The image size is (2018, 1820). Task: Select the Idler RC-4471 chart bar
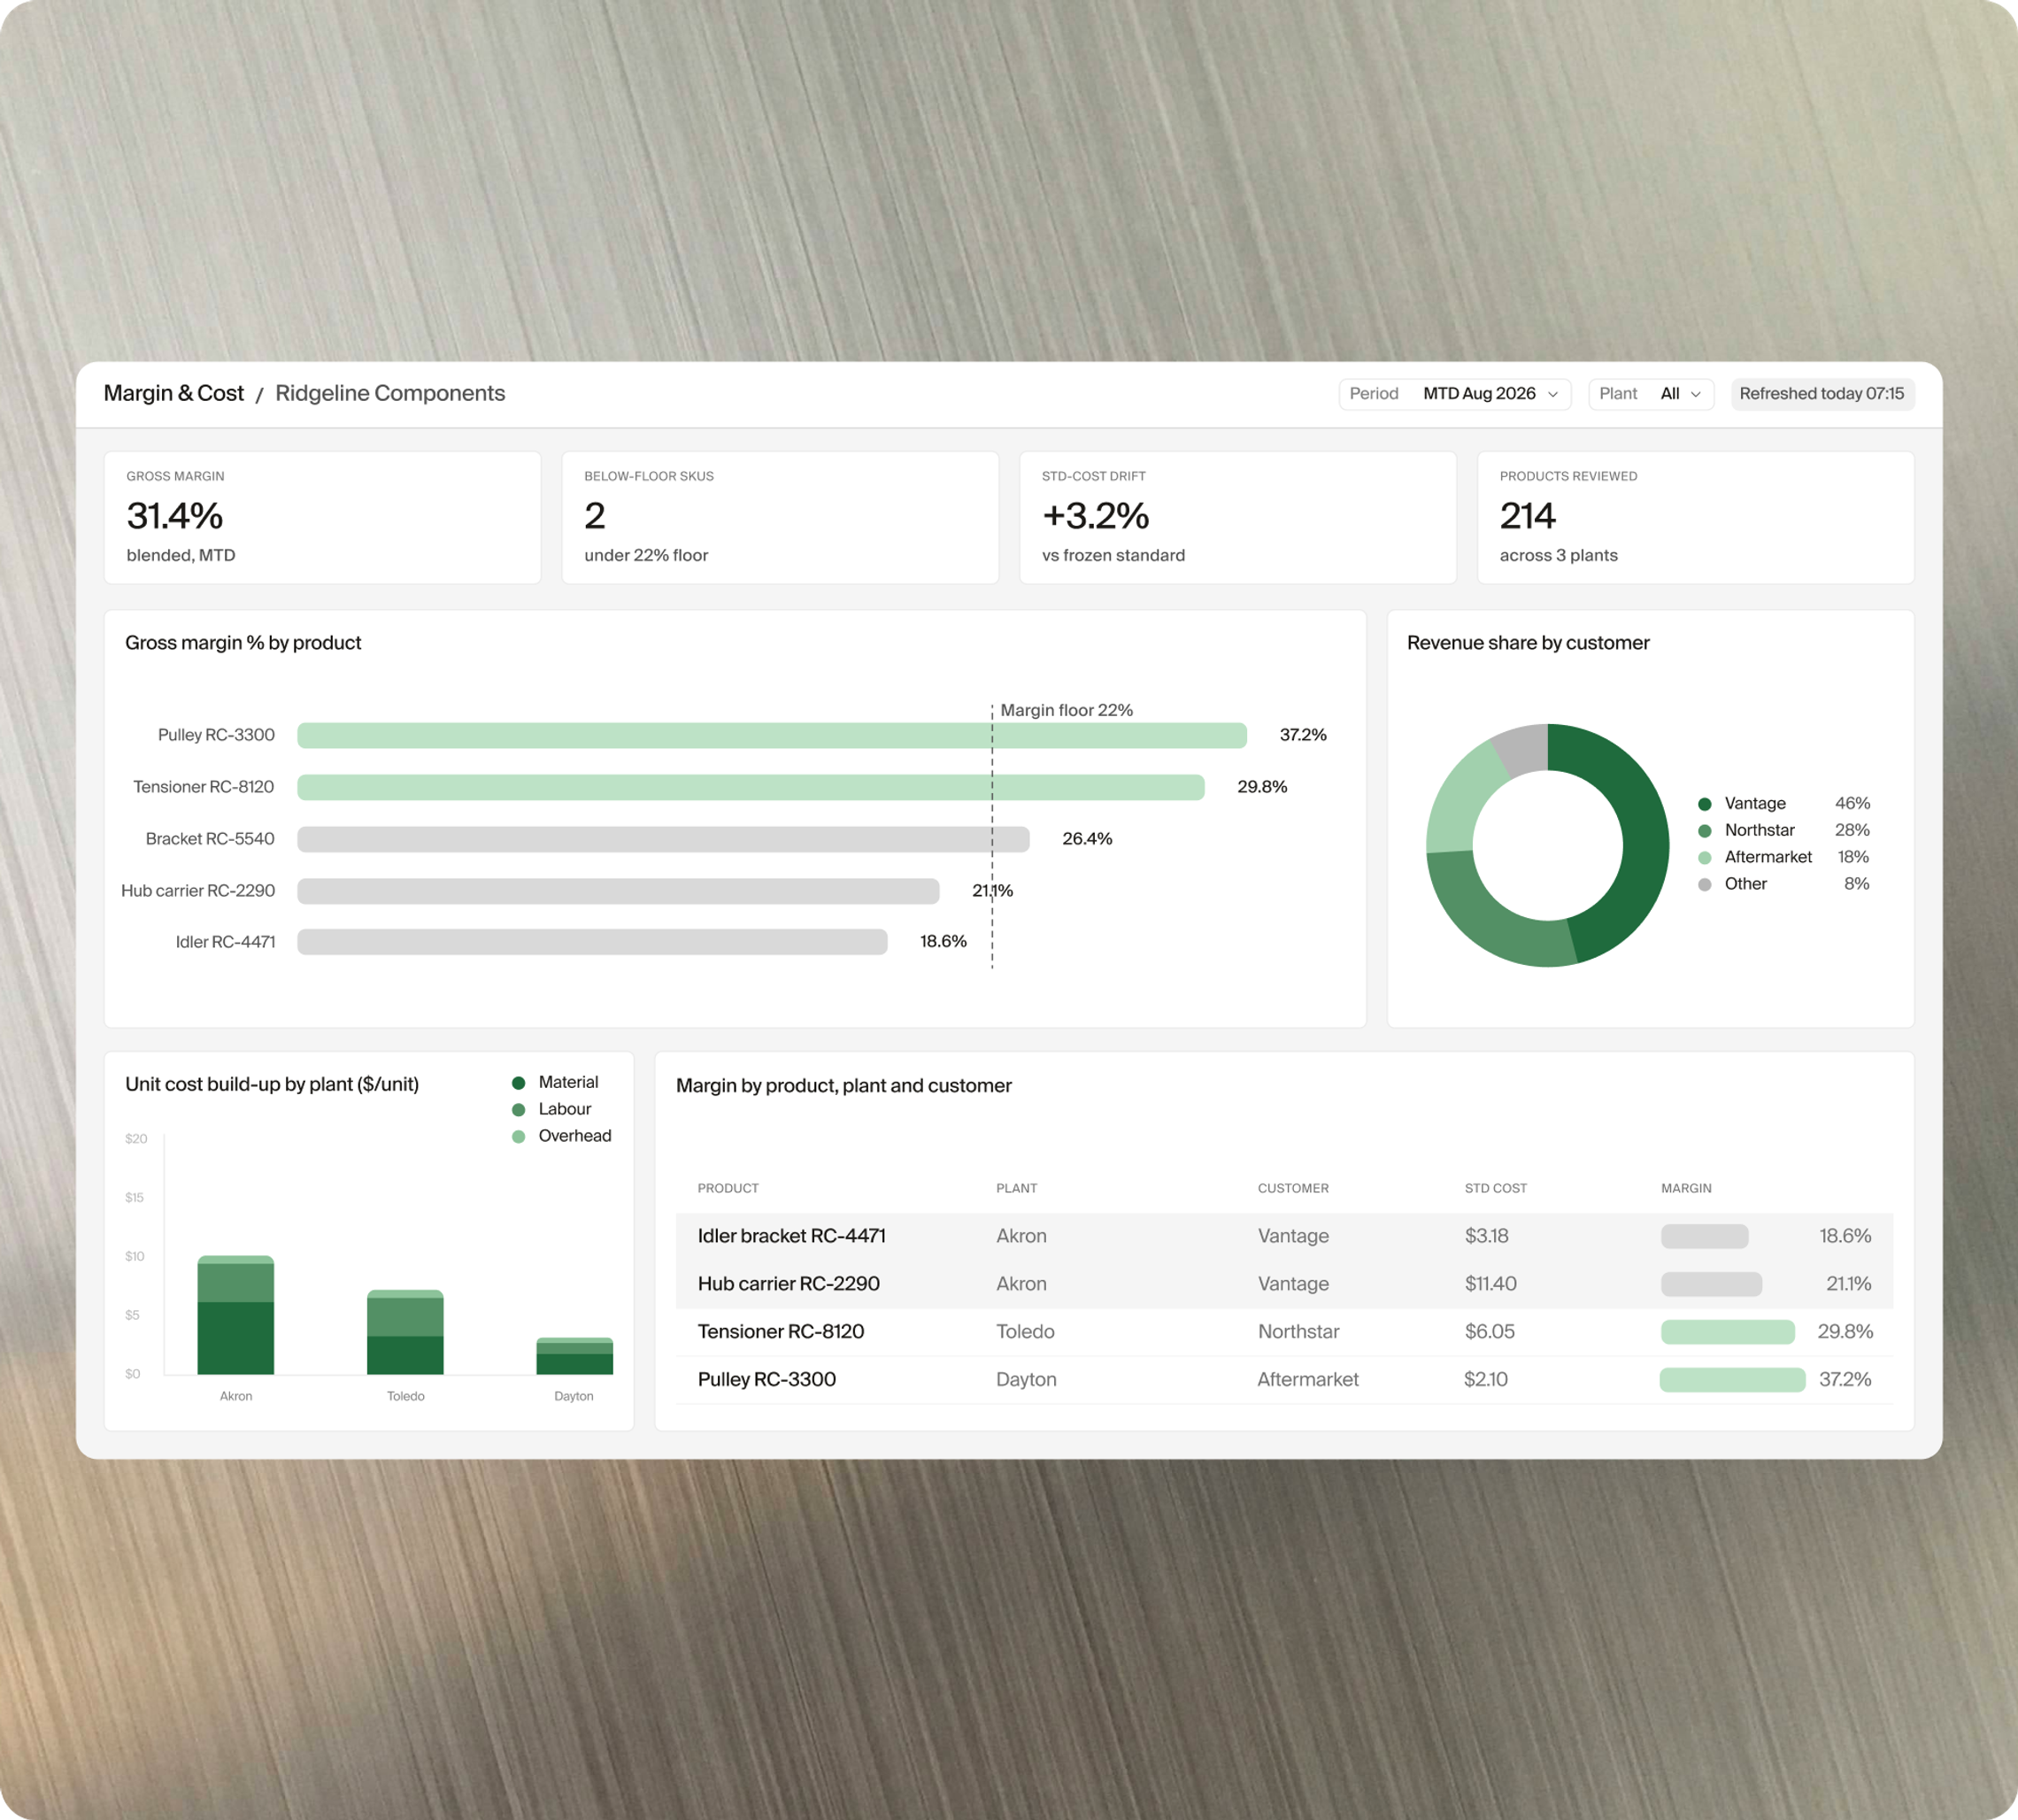[x=592, y=942]
